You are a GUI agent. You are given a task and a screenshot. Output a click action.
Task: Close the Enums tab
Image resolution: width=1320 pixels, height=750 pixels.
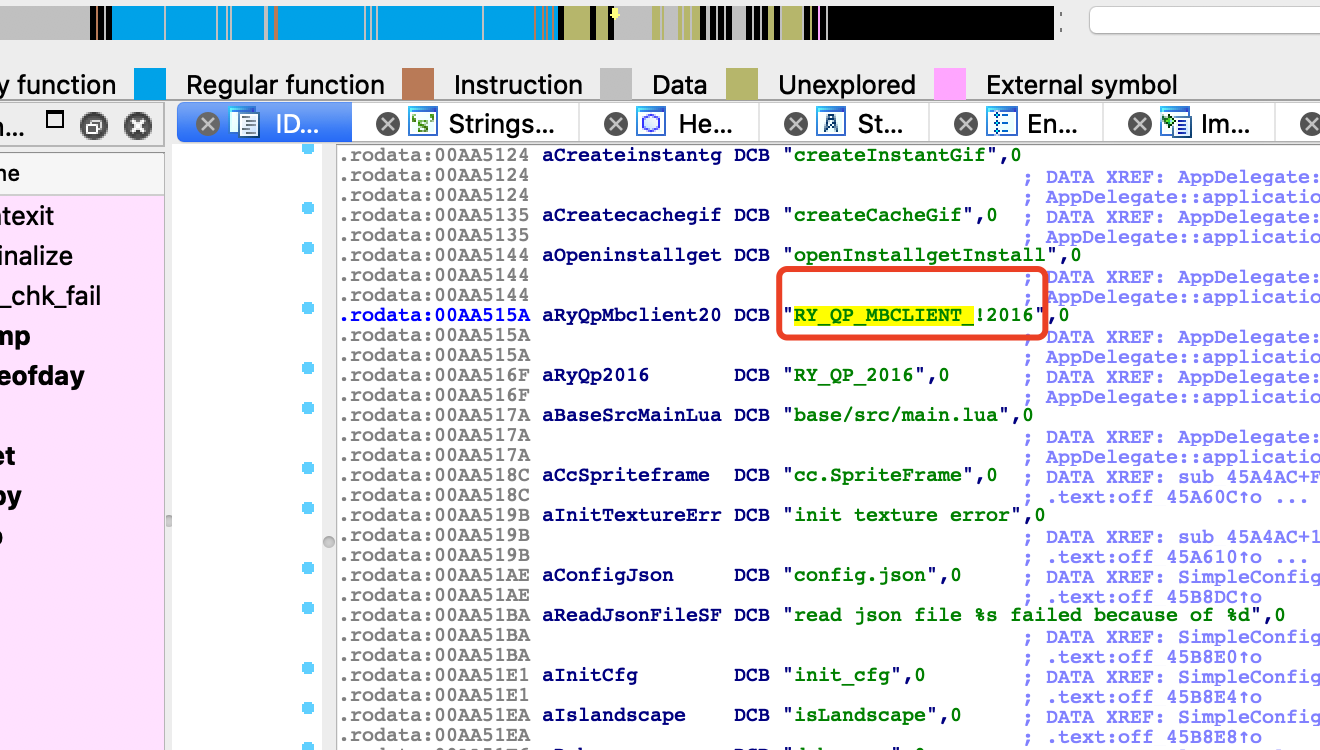point(966,124)
